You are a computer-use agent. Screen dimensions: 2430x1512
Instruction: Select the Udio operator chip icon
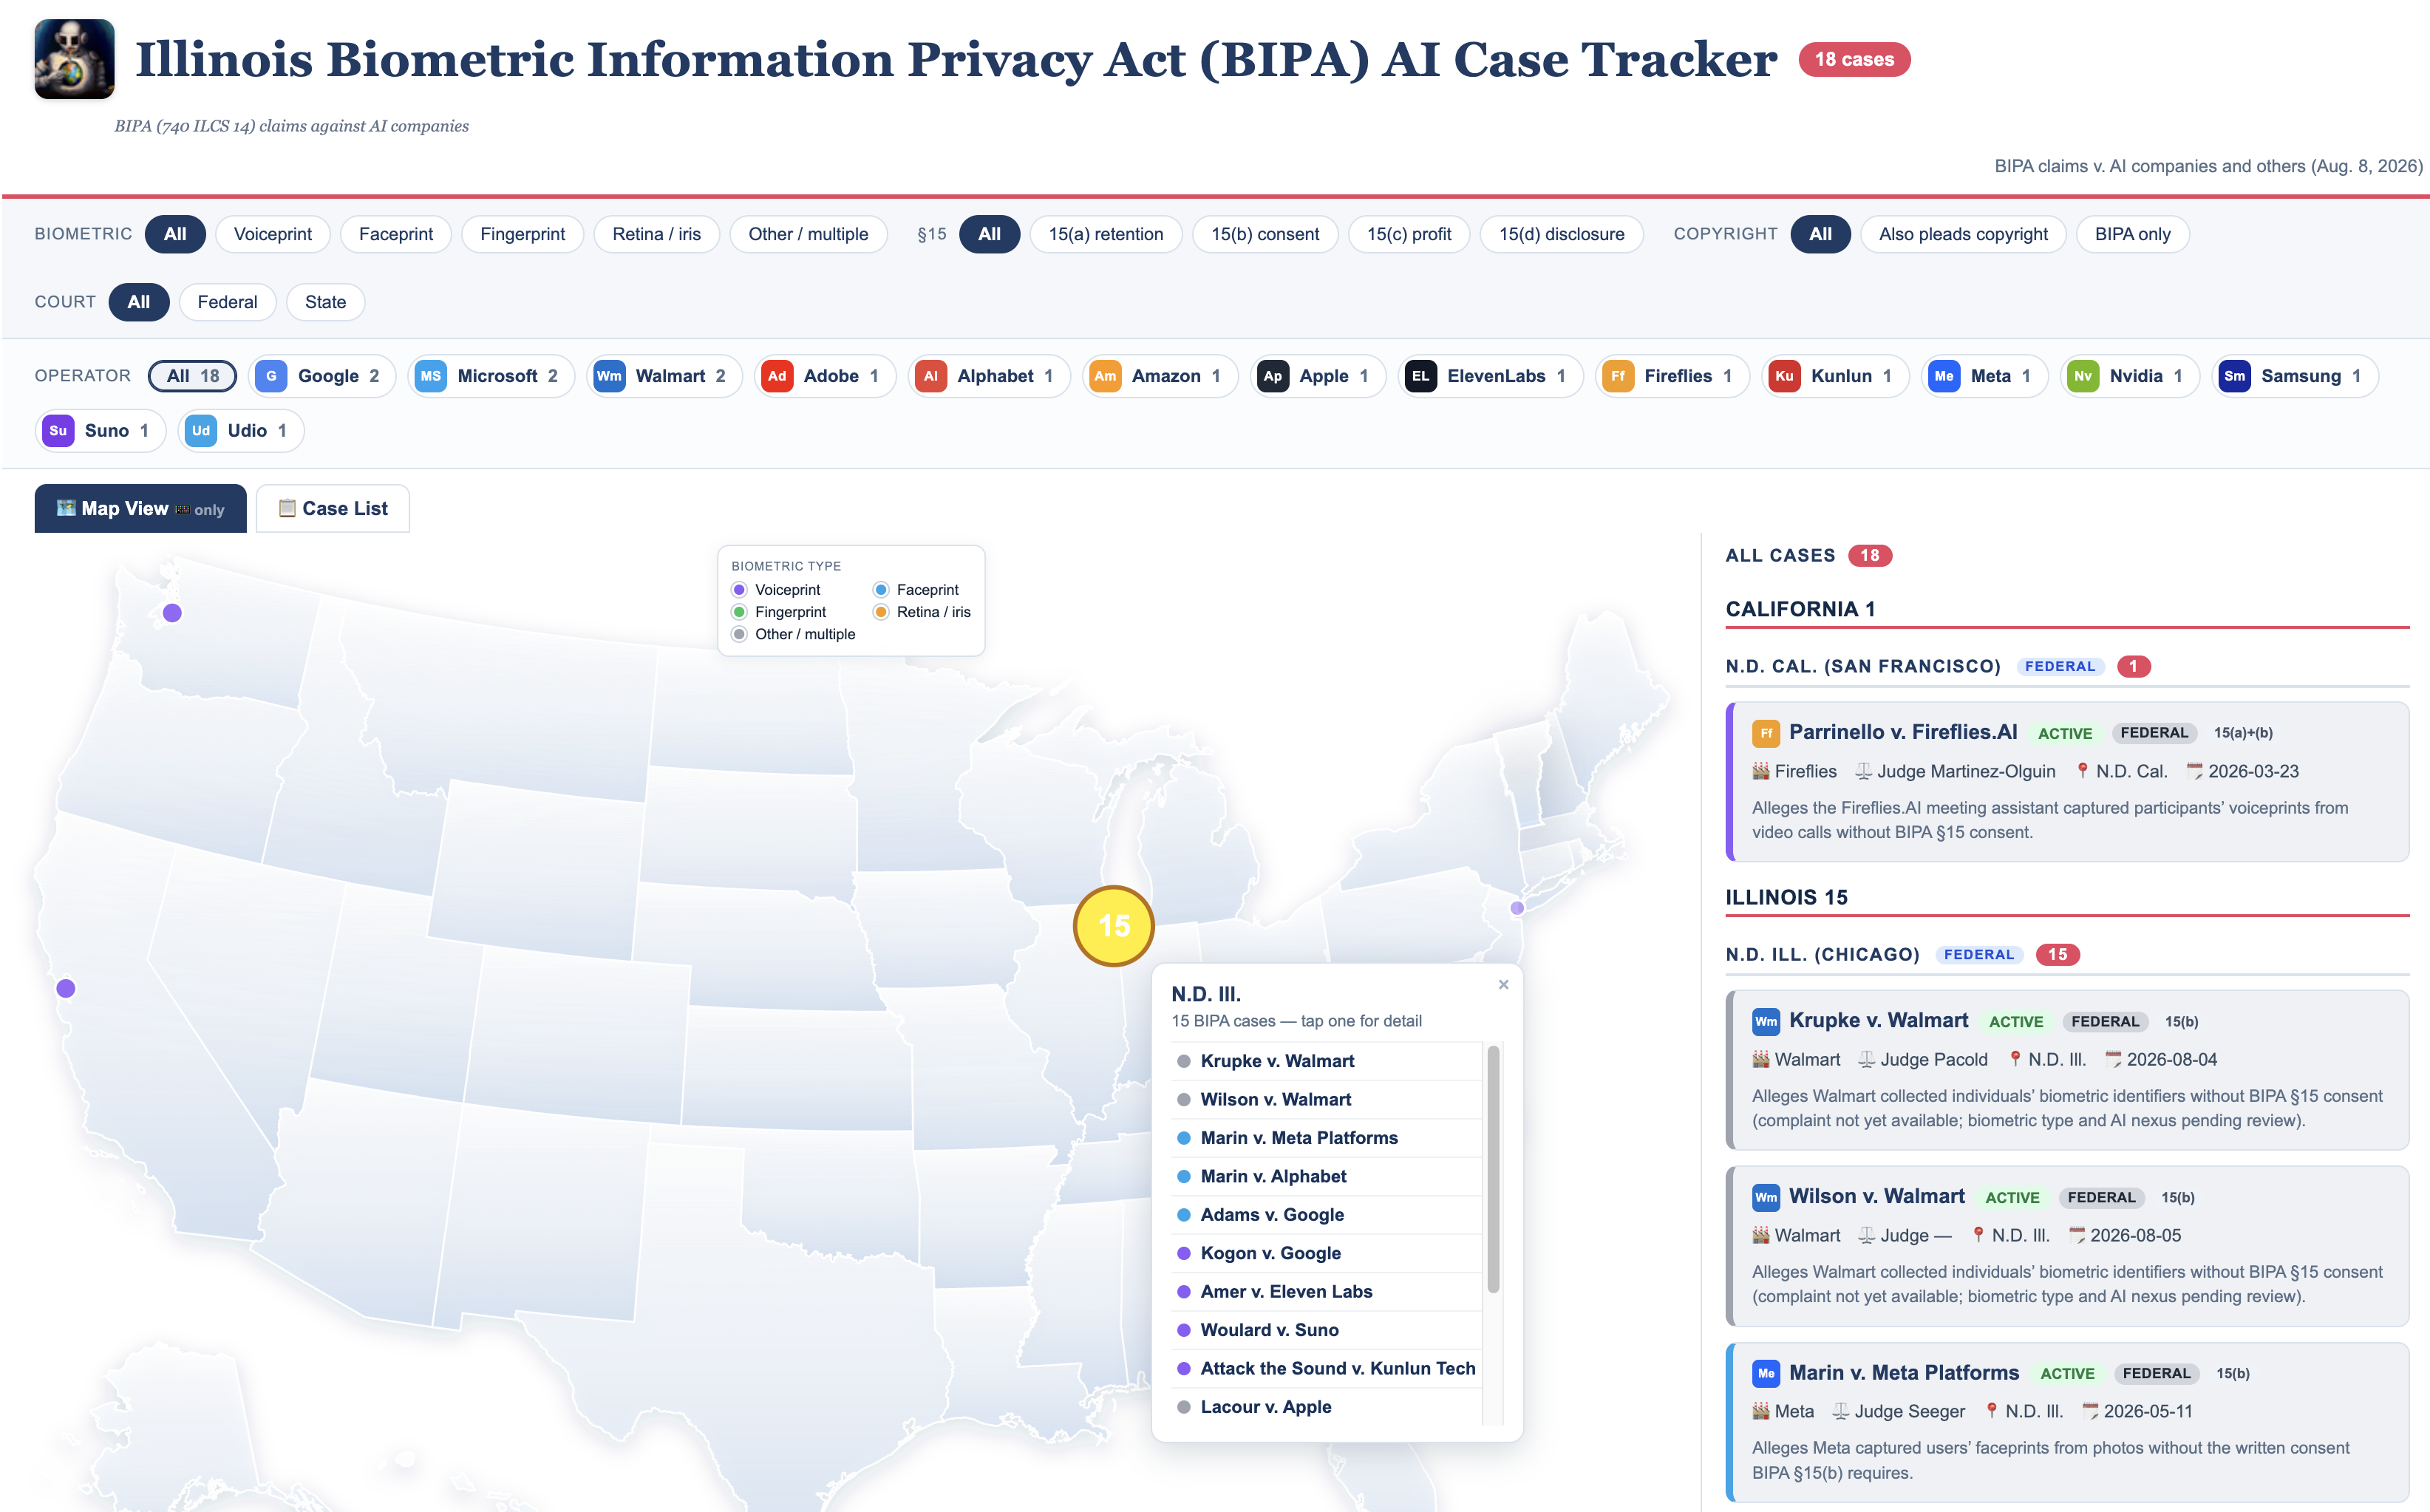(x=201, y=431)
